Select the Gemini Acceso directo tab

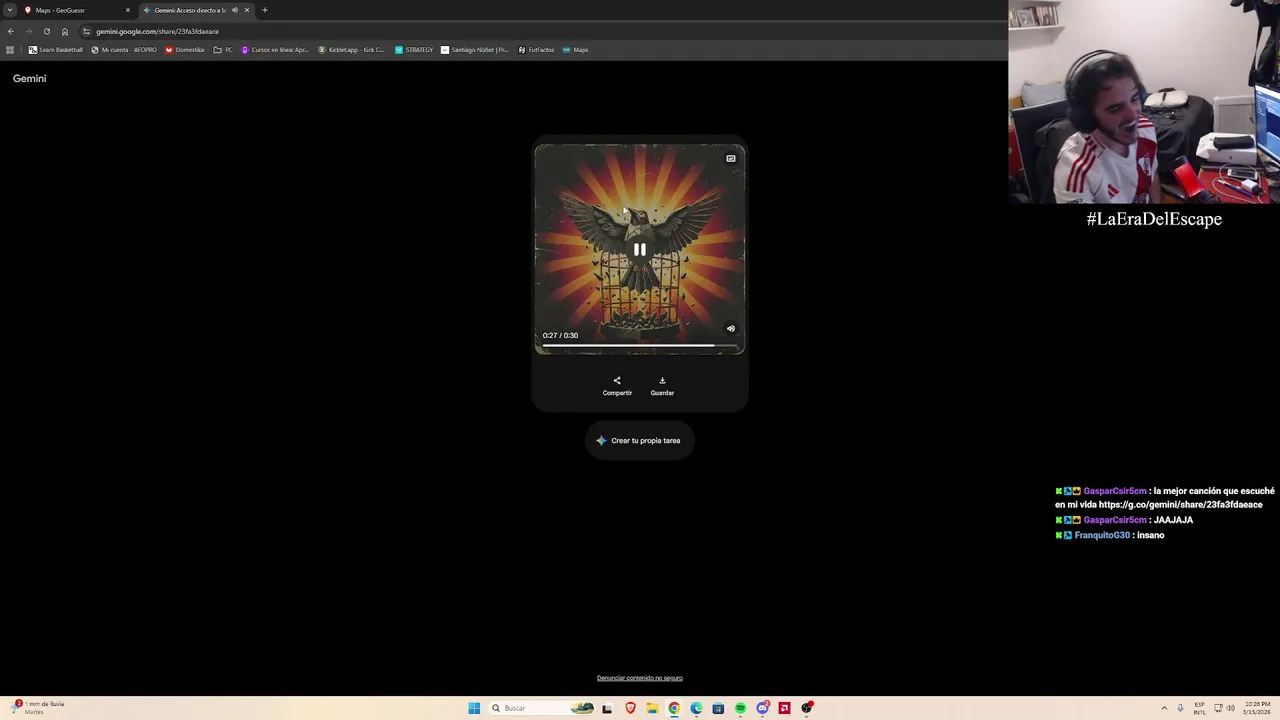[190, 10]
